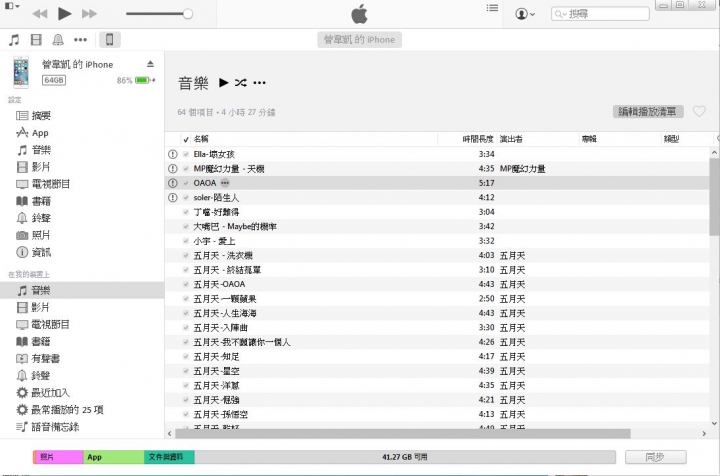This screenshot has width=720, height=476.
Task: Click the horizontal scrollbar right arrow
Action: [x=704, y=433]
